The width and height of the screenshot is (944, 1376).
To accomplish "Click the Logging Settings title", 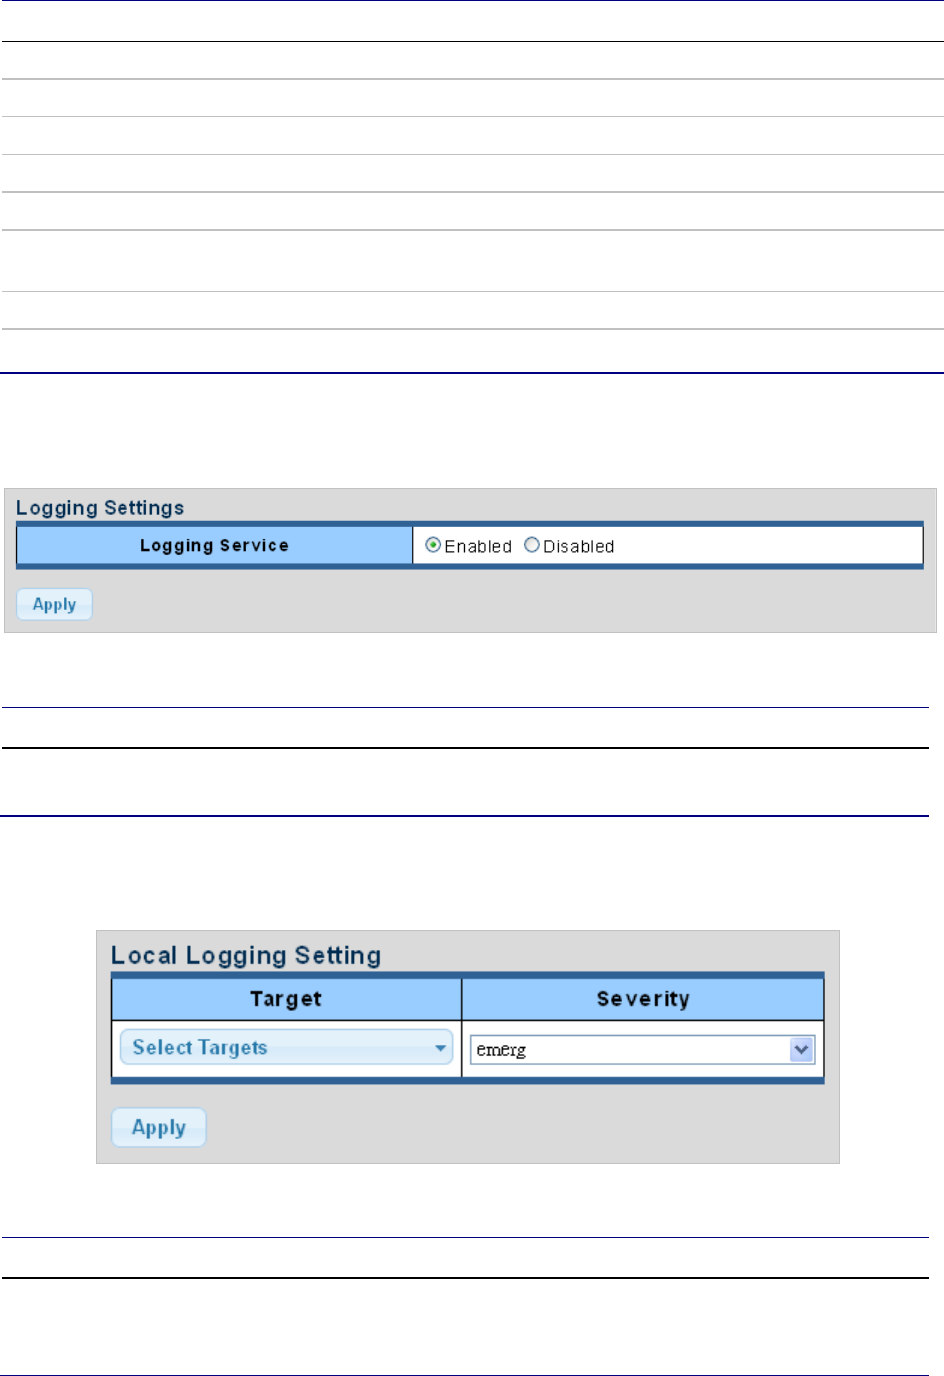I will click(100, 508).
